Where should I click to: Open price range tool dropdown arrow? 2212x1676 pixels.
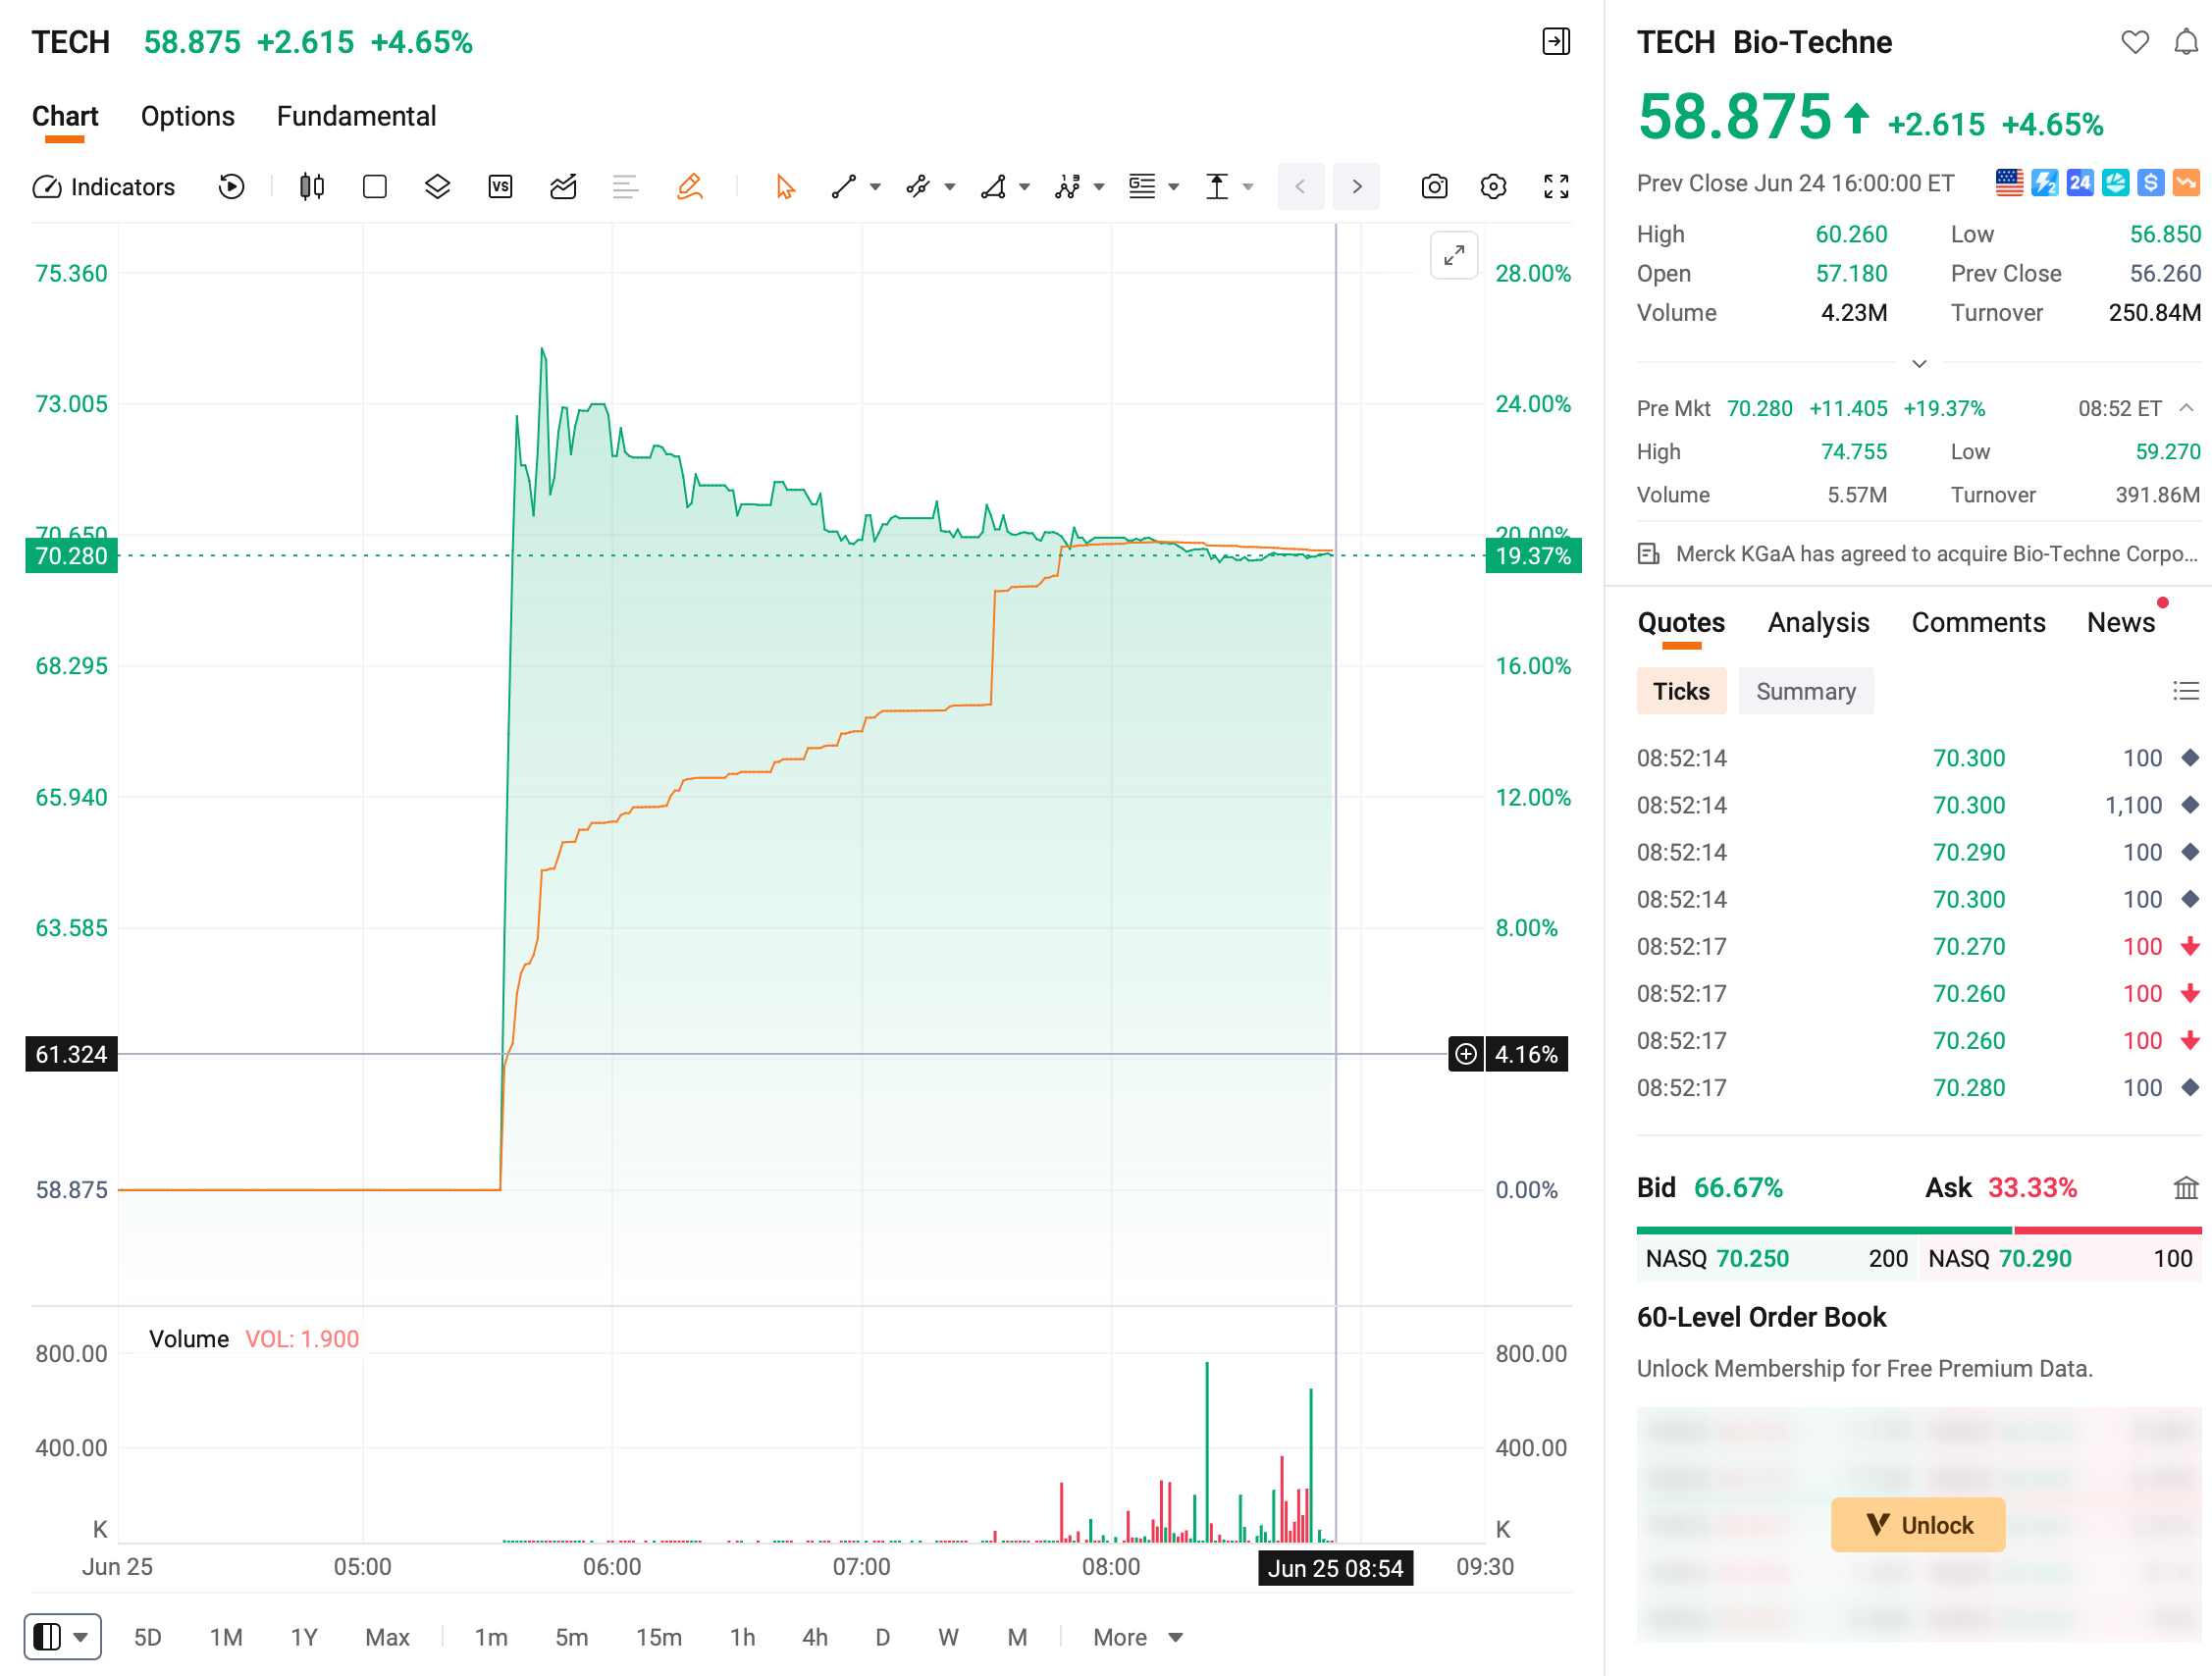click(1248, 187)
